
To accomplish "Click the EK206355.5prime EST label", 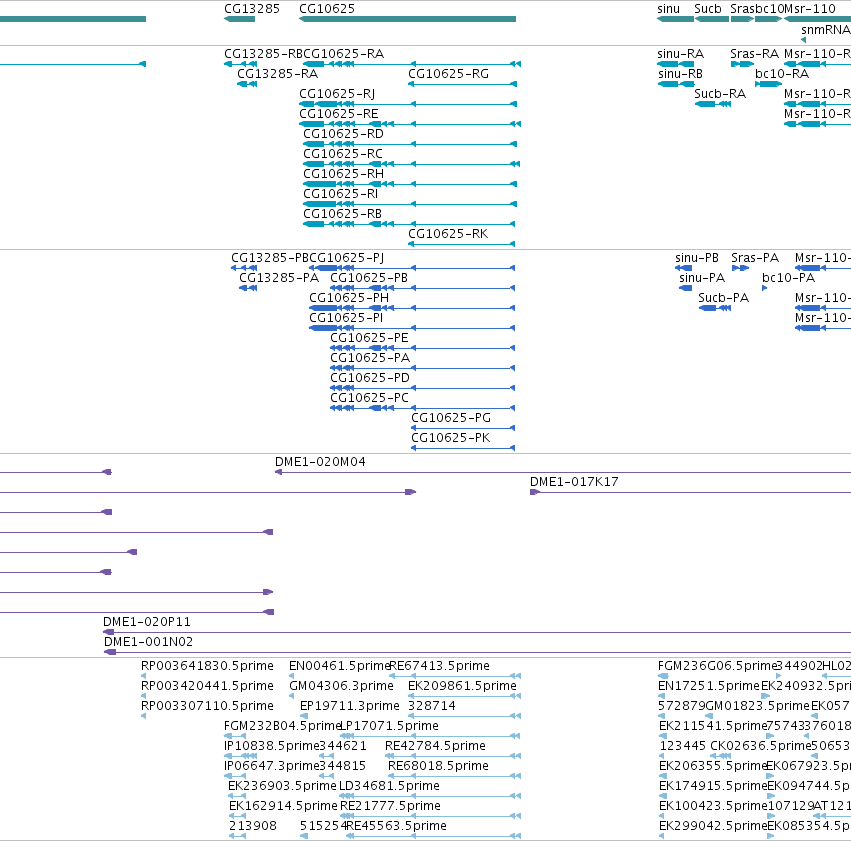I will click(712, 766).
